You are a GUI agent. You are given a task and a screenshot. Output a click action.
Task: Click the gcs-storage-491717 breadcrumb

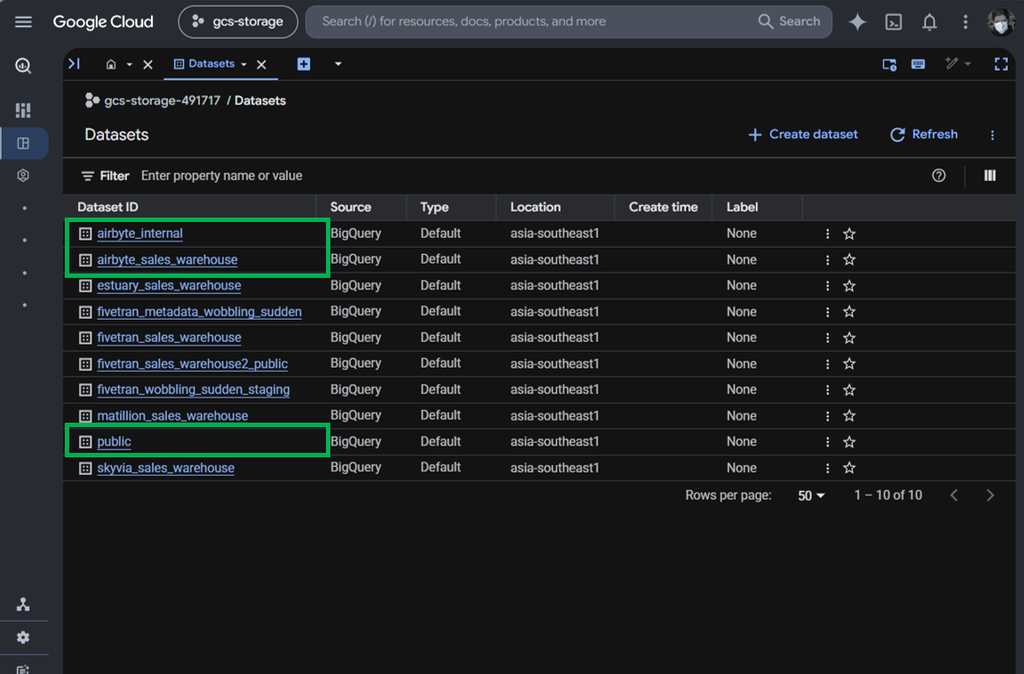(x=162, y=101)
